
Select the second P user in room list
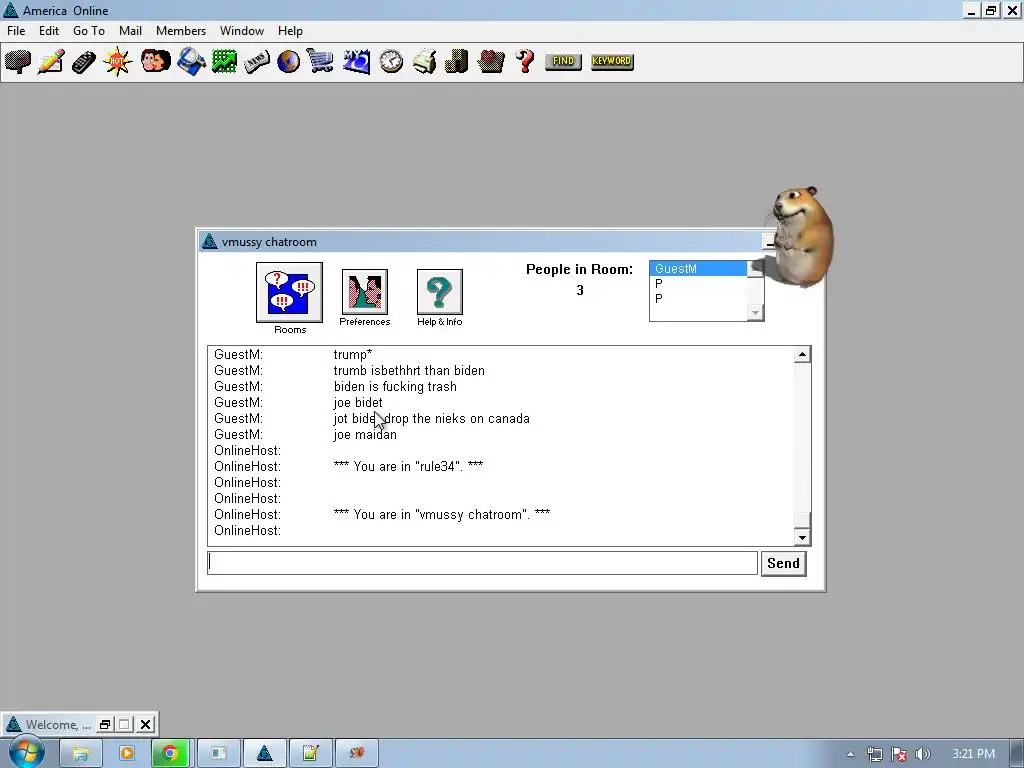click(x=697, y=298)
